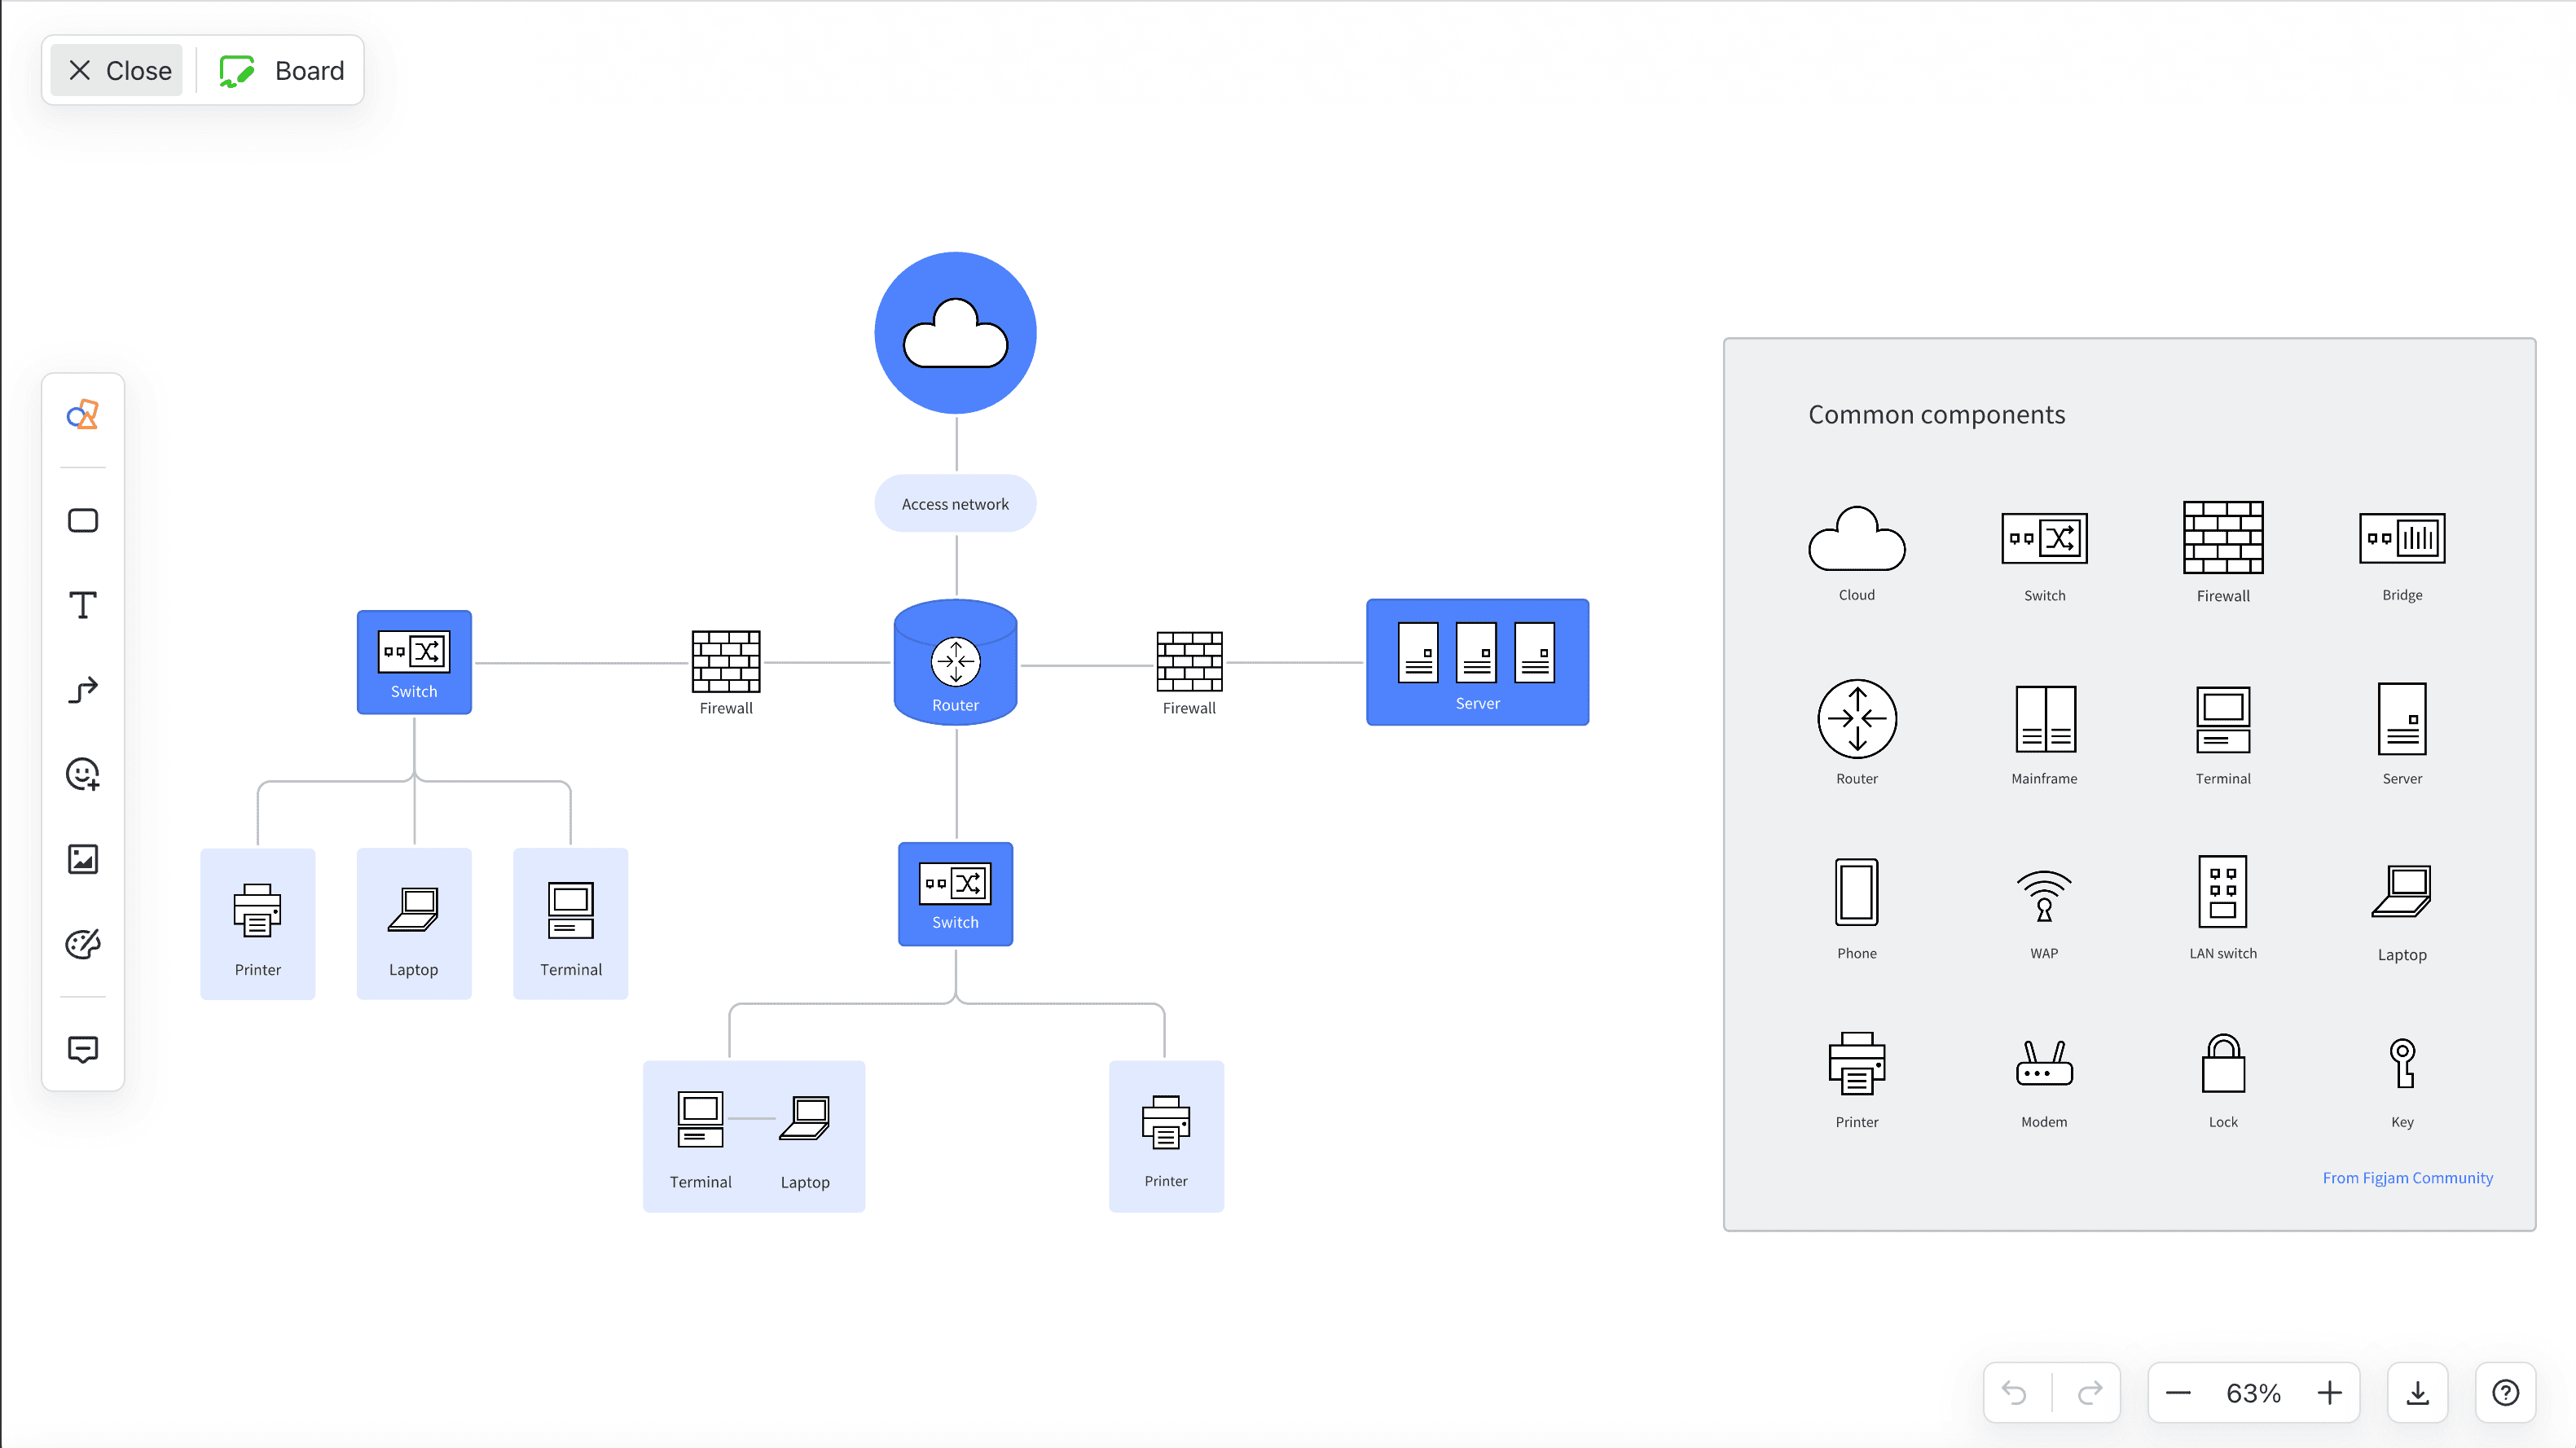Select the rectangle frame tool

click(83, 520)
